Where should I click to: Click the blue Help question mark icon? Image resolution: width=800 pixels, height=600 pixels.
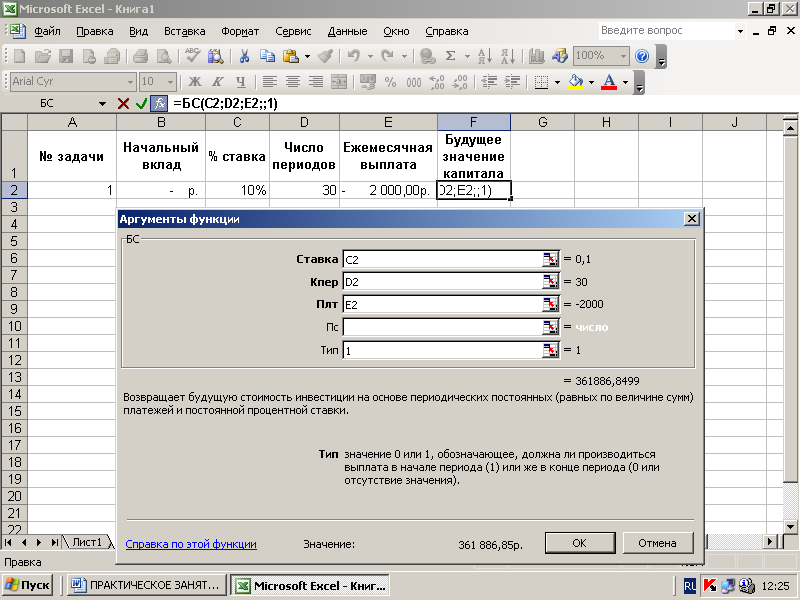[642, 56]
